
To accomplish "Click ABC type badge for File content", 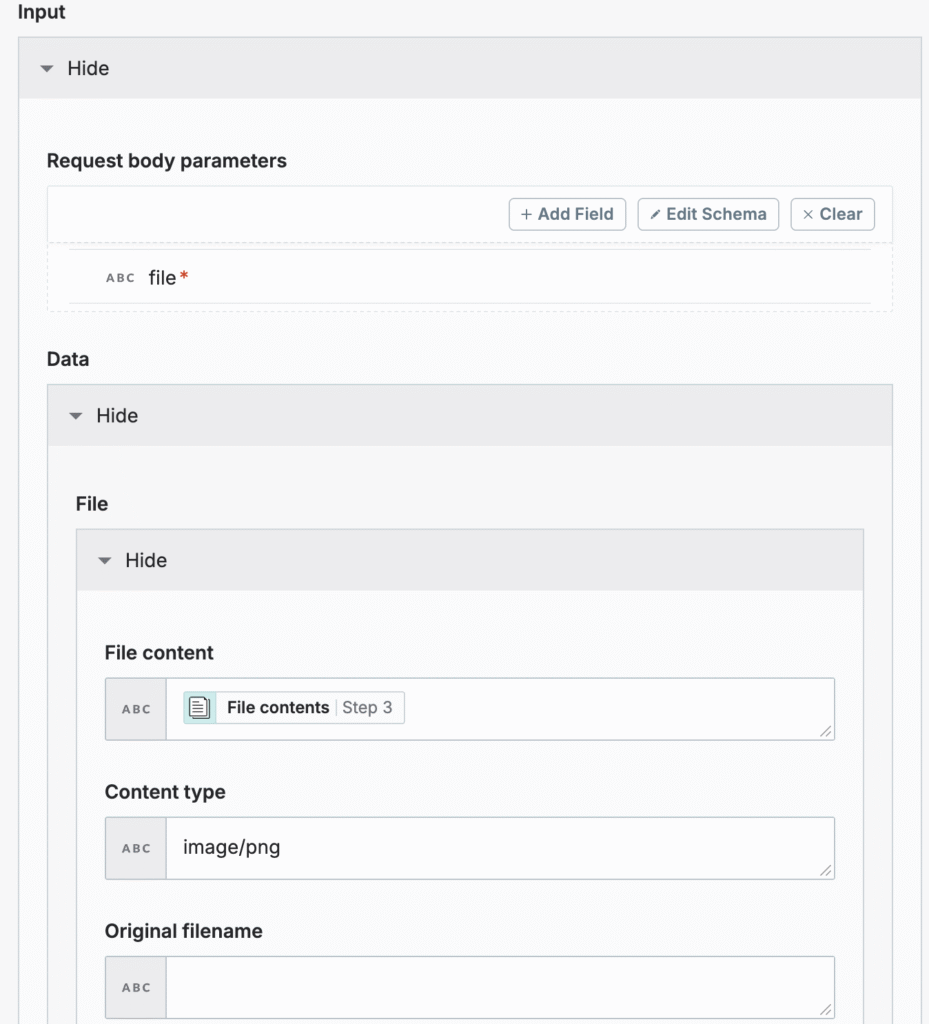I will coord(136,709).
